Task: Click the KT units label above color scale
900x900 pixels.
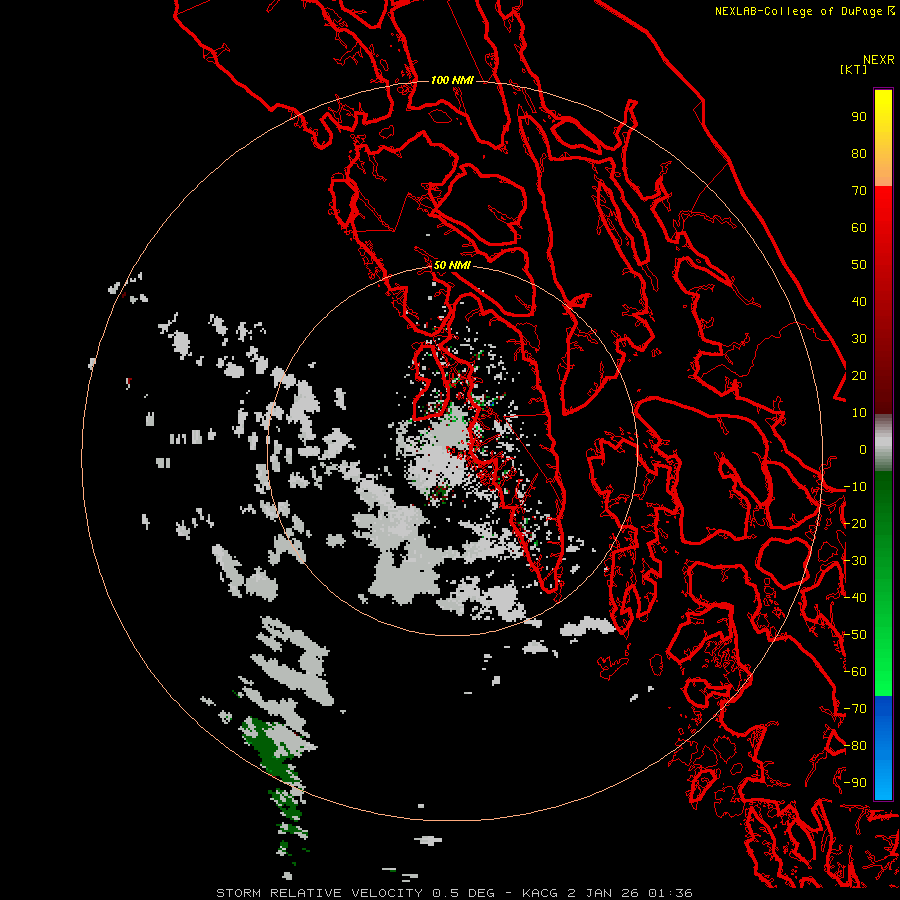Action: (x=853, y=69)
